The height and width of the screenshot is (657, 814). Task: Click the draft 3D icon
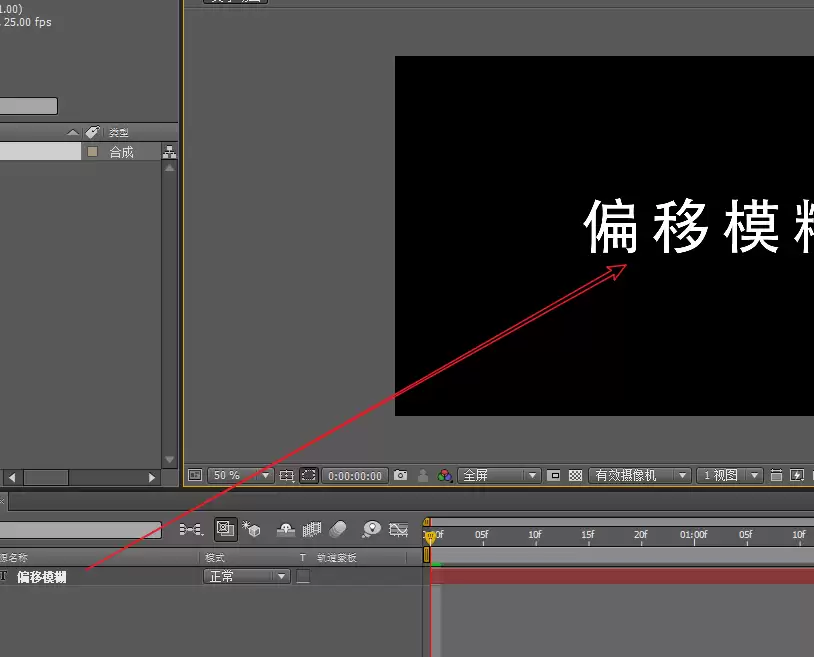[x=251, y=529]
